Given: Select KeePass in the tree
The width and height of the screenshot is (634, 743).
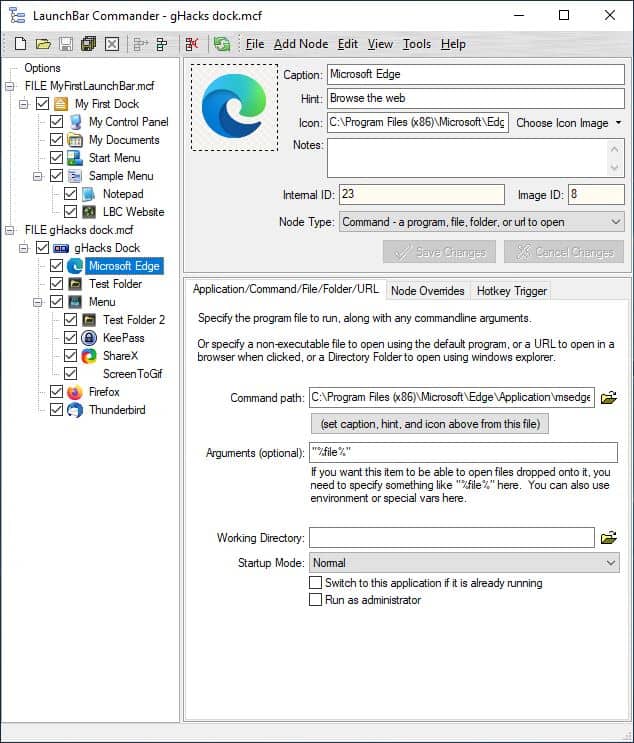Looking at the screenshot, I should coord(123,338).
